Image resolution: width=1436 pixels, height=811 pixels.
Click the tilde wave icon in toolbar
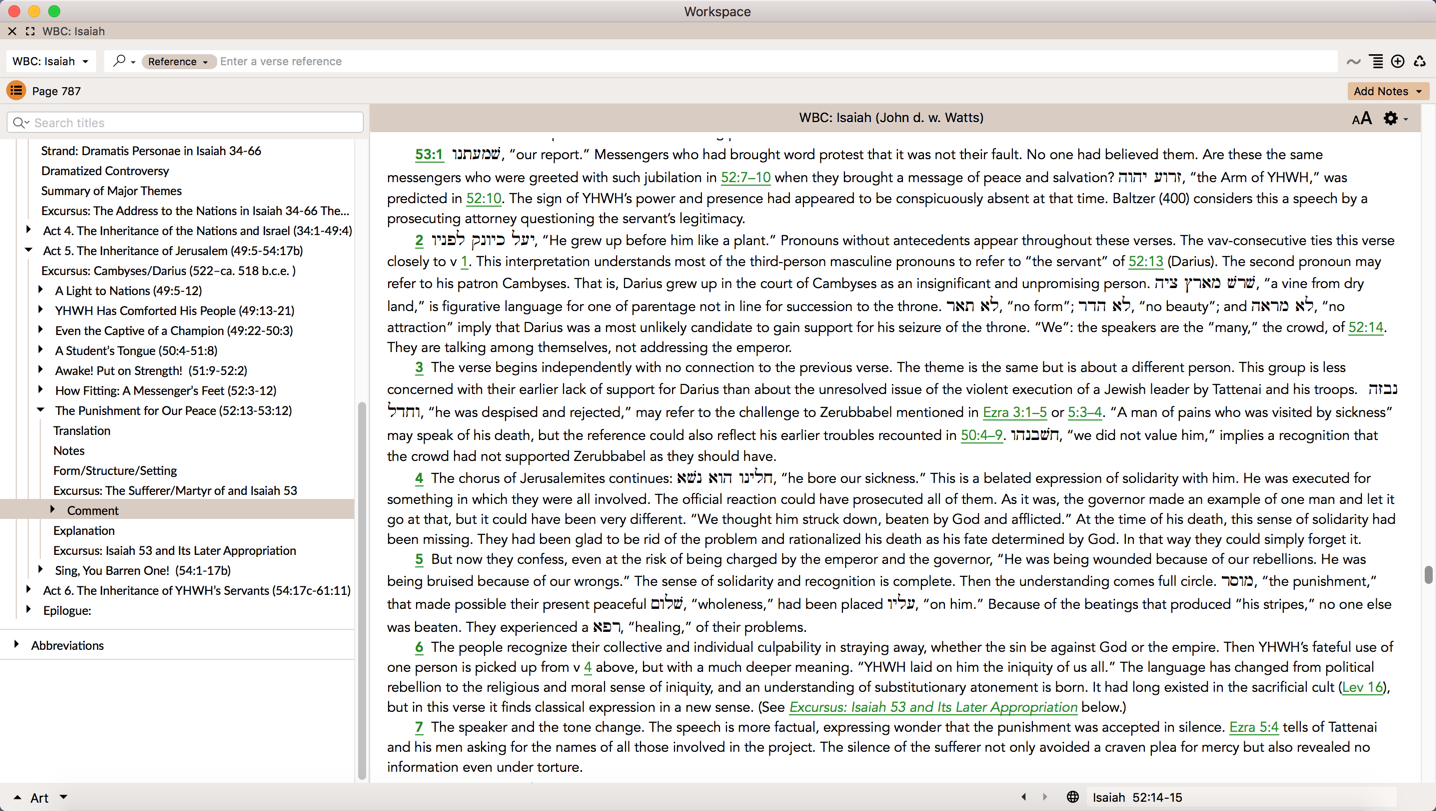click(1353, 62)
